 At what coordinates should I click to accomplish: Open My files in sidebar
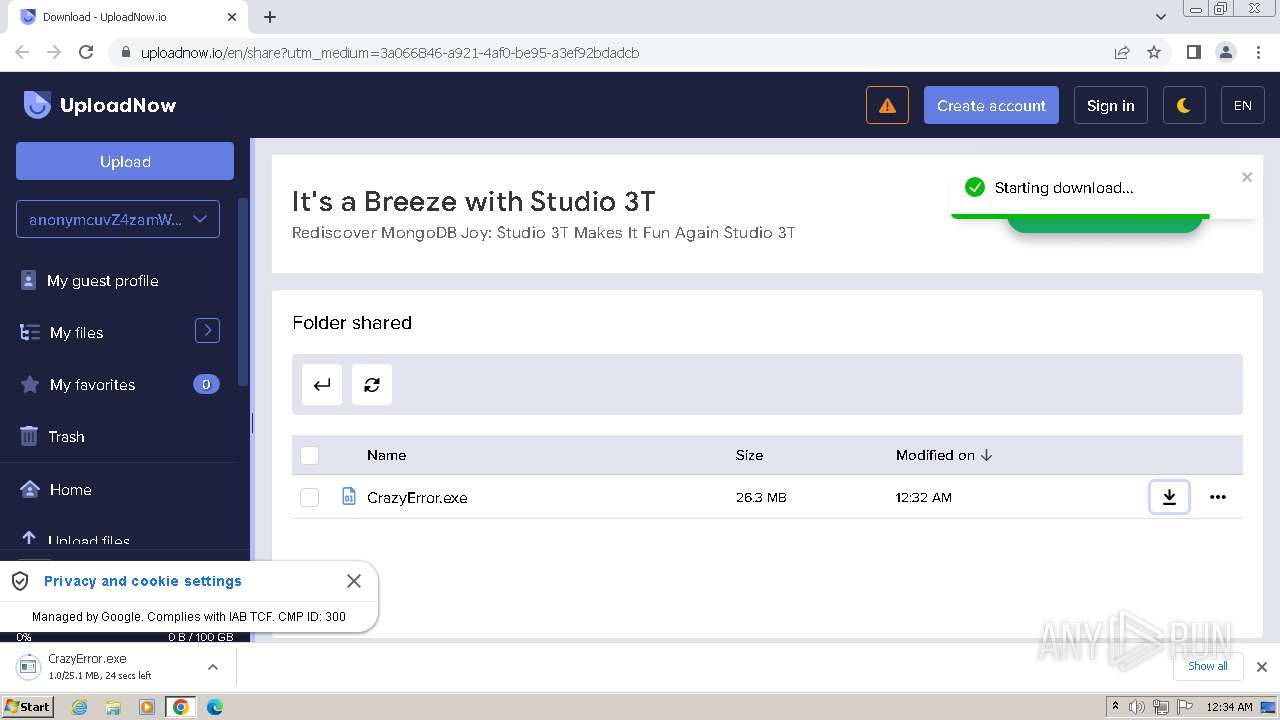[x=76, y=333]
